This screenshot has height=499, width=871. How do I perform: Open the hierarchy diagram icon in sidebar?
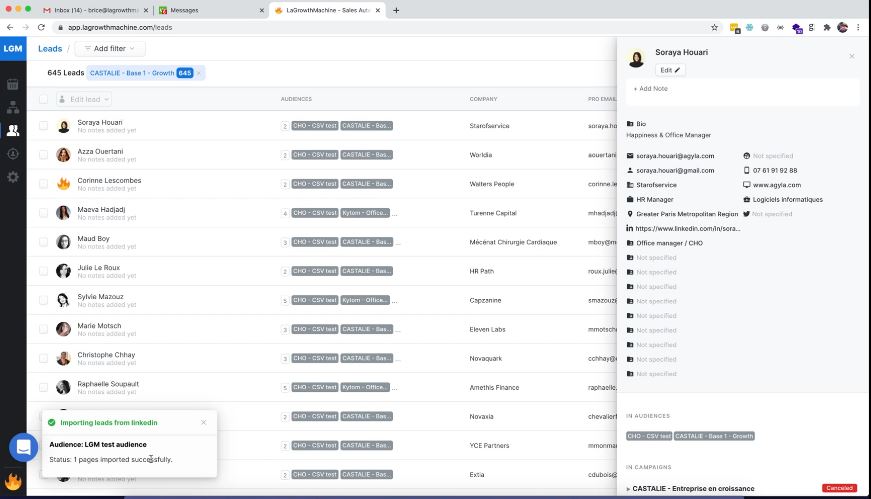pyautogui.click(x=13, y=107)
